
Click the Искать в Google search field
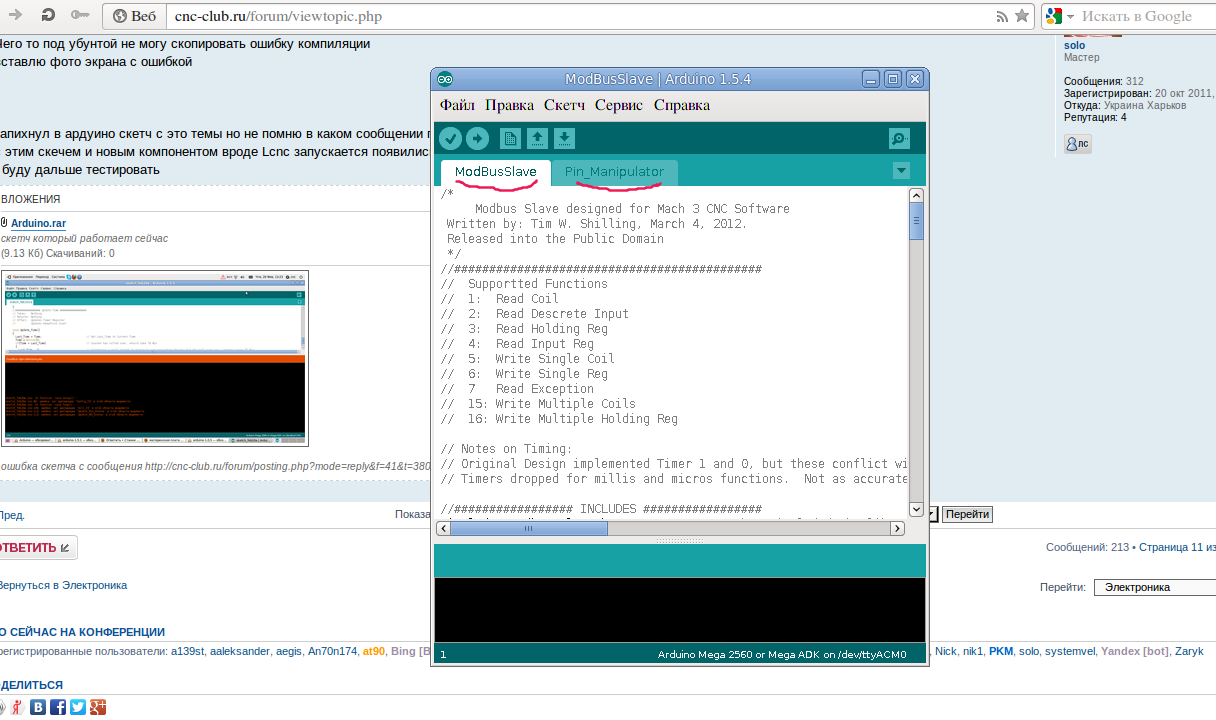tap(1137, 17)
